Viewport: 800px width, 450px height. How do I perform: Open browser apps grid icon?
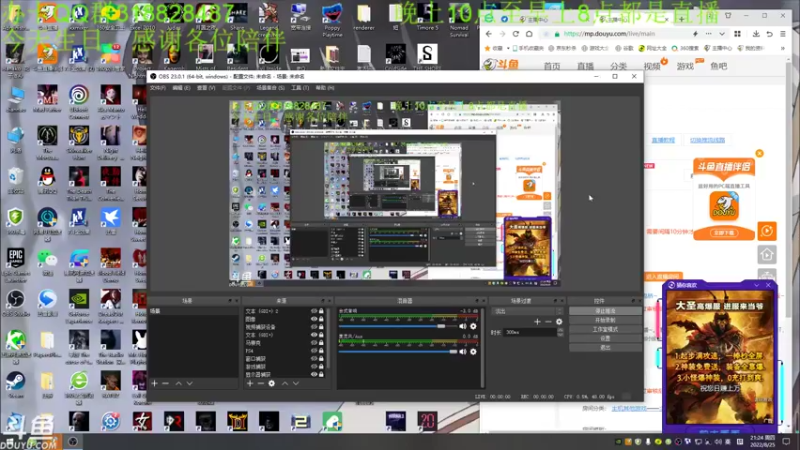click(x=737, y=34)
